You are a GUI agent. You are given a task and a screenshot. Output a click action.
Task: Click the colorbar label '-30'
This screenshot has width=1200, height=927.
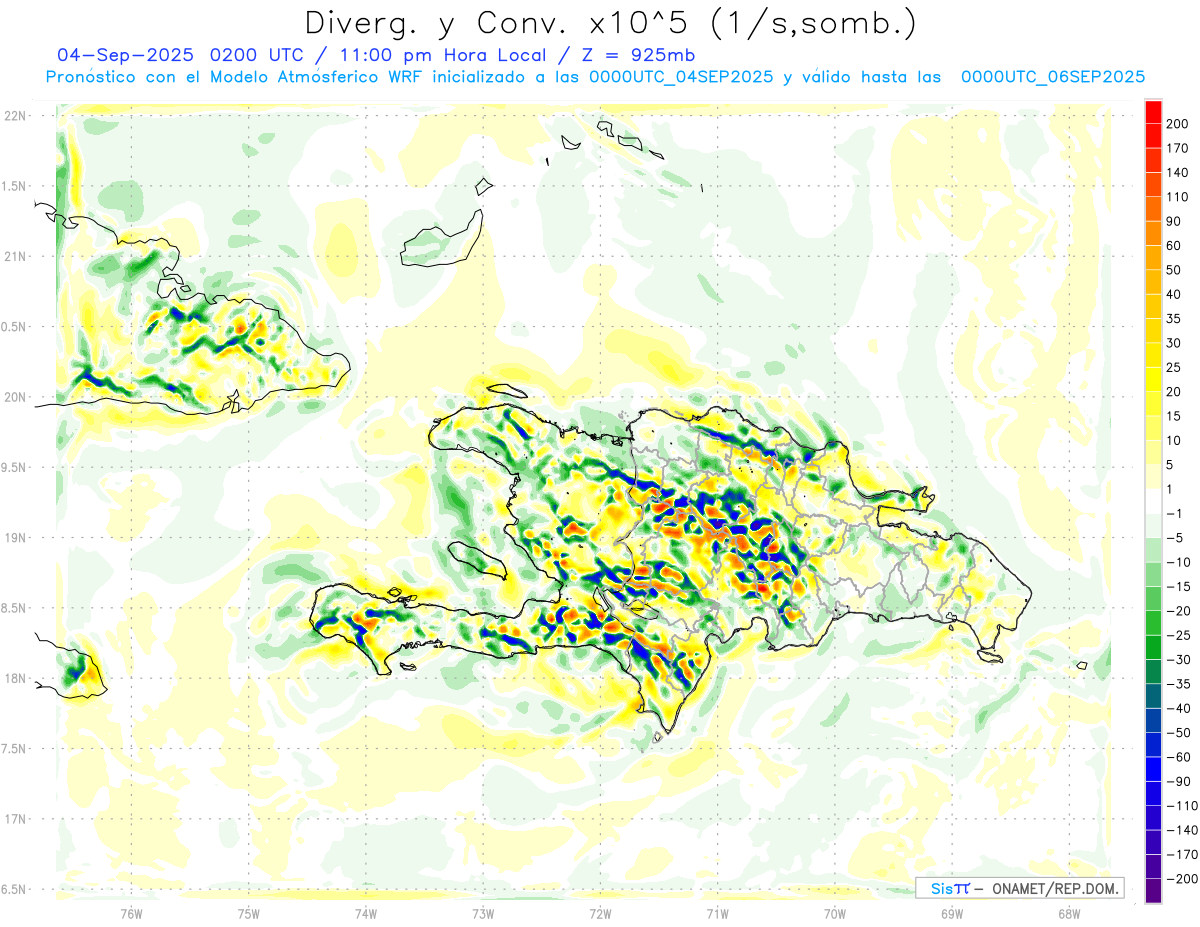pyautogui.click(x=1179, y=659)
